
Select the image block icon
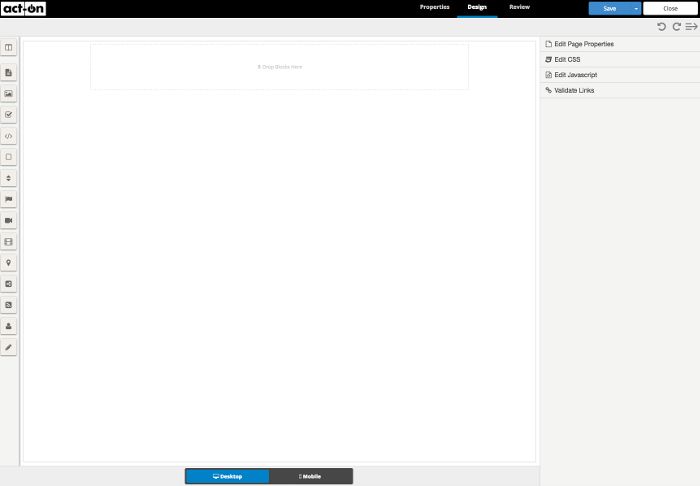8,94
